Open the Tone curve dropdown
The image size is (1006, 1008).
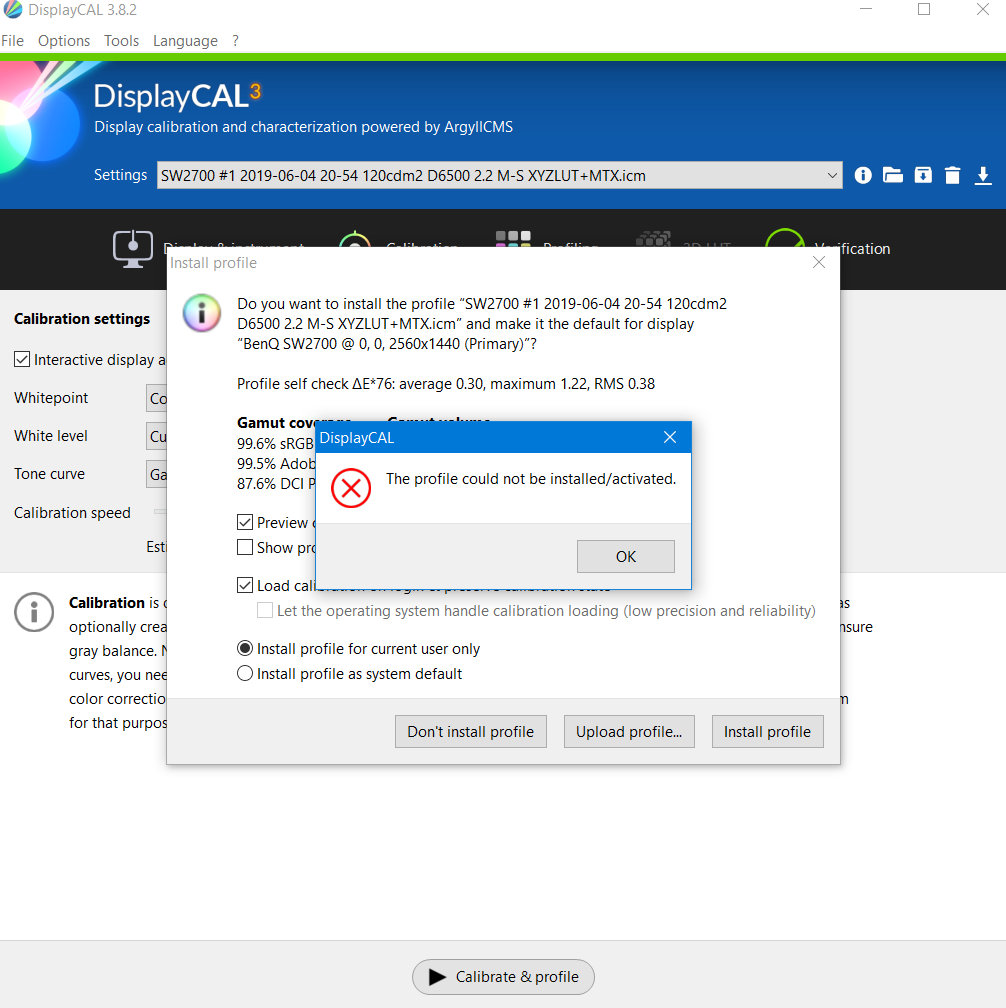tap(156, 474)
